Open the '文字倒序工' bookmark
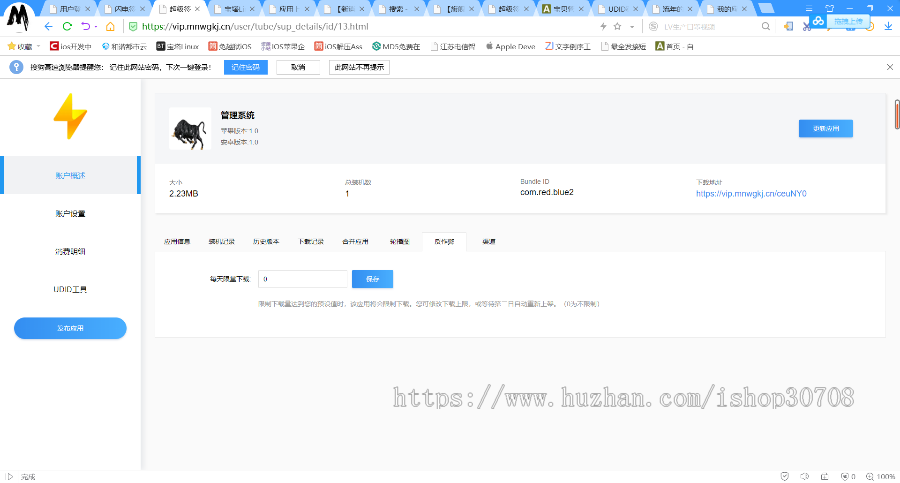 point(568,47)
